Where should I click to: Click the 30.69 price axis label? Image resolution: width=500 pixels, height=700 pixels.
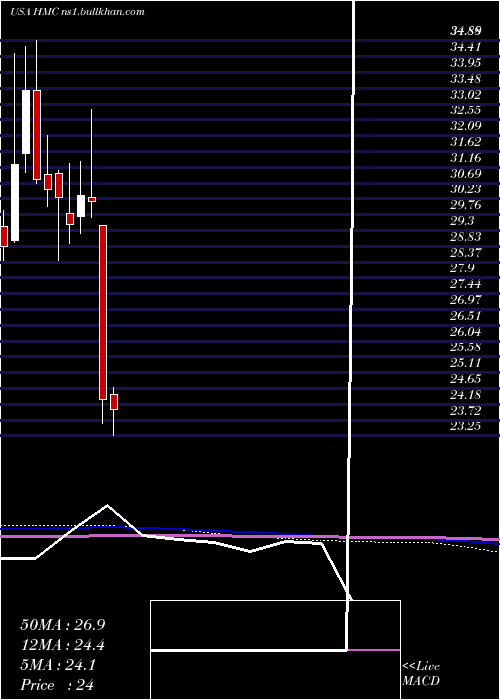[466, 173]
